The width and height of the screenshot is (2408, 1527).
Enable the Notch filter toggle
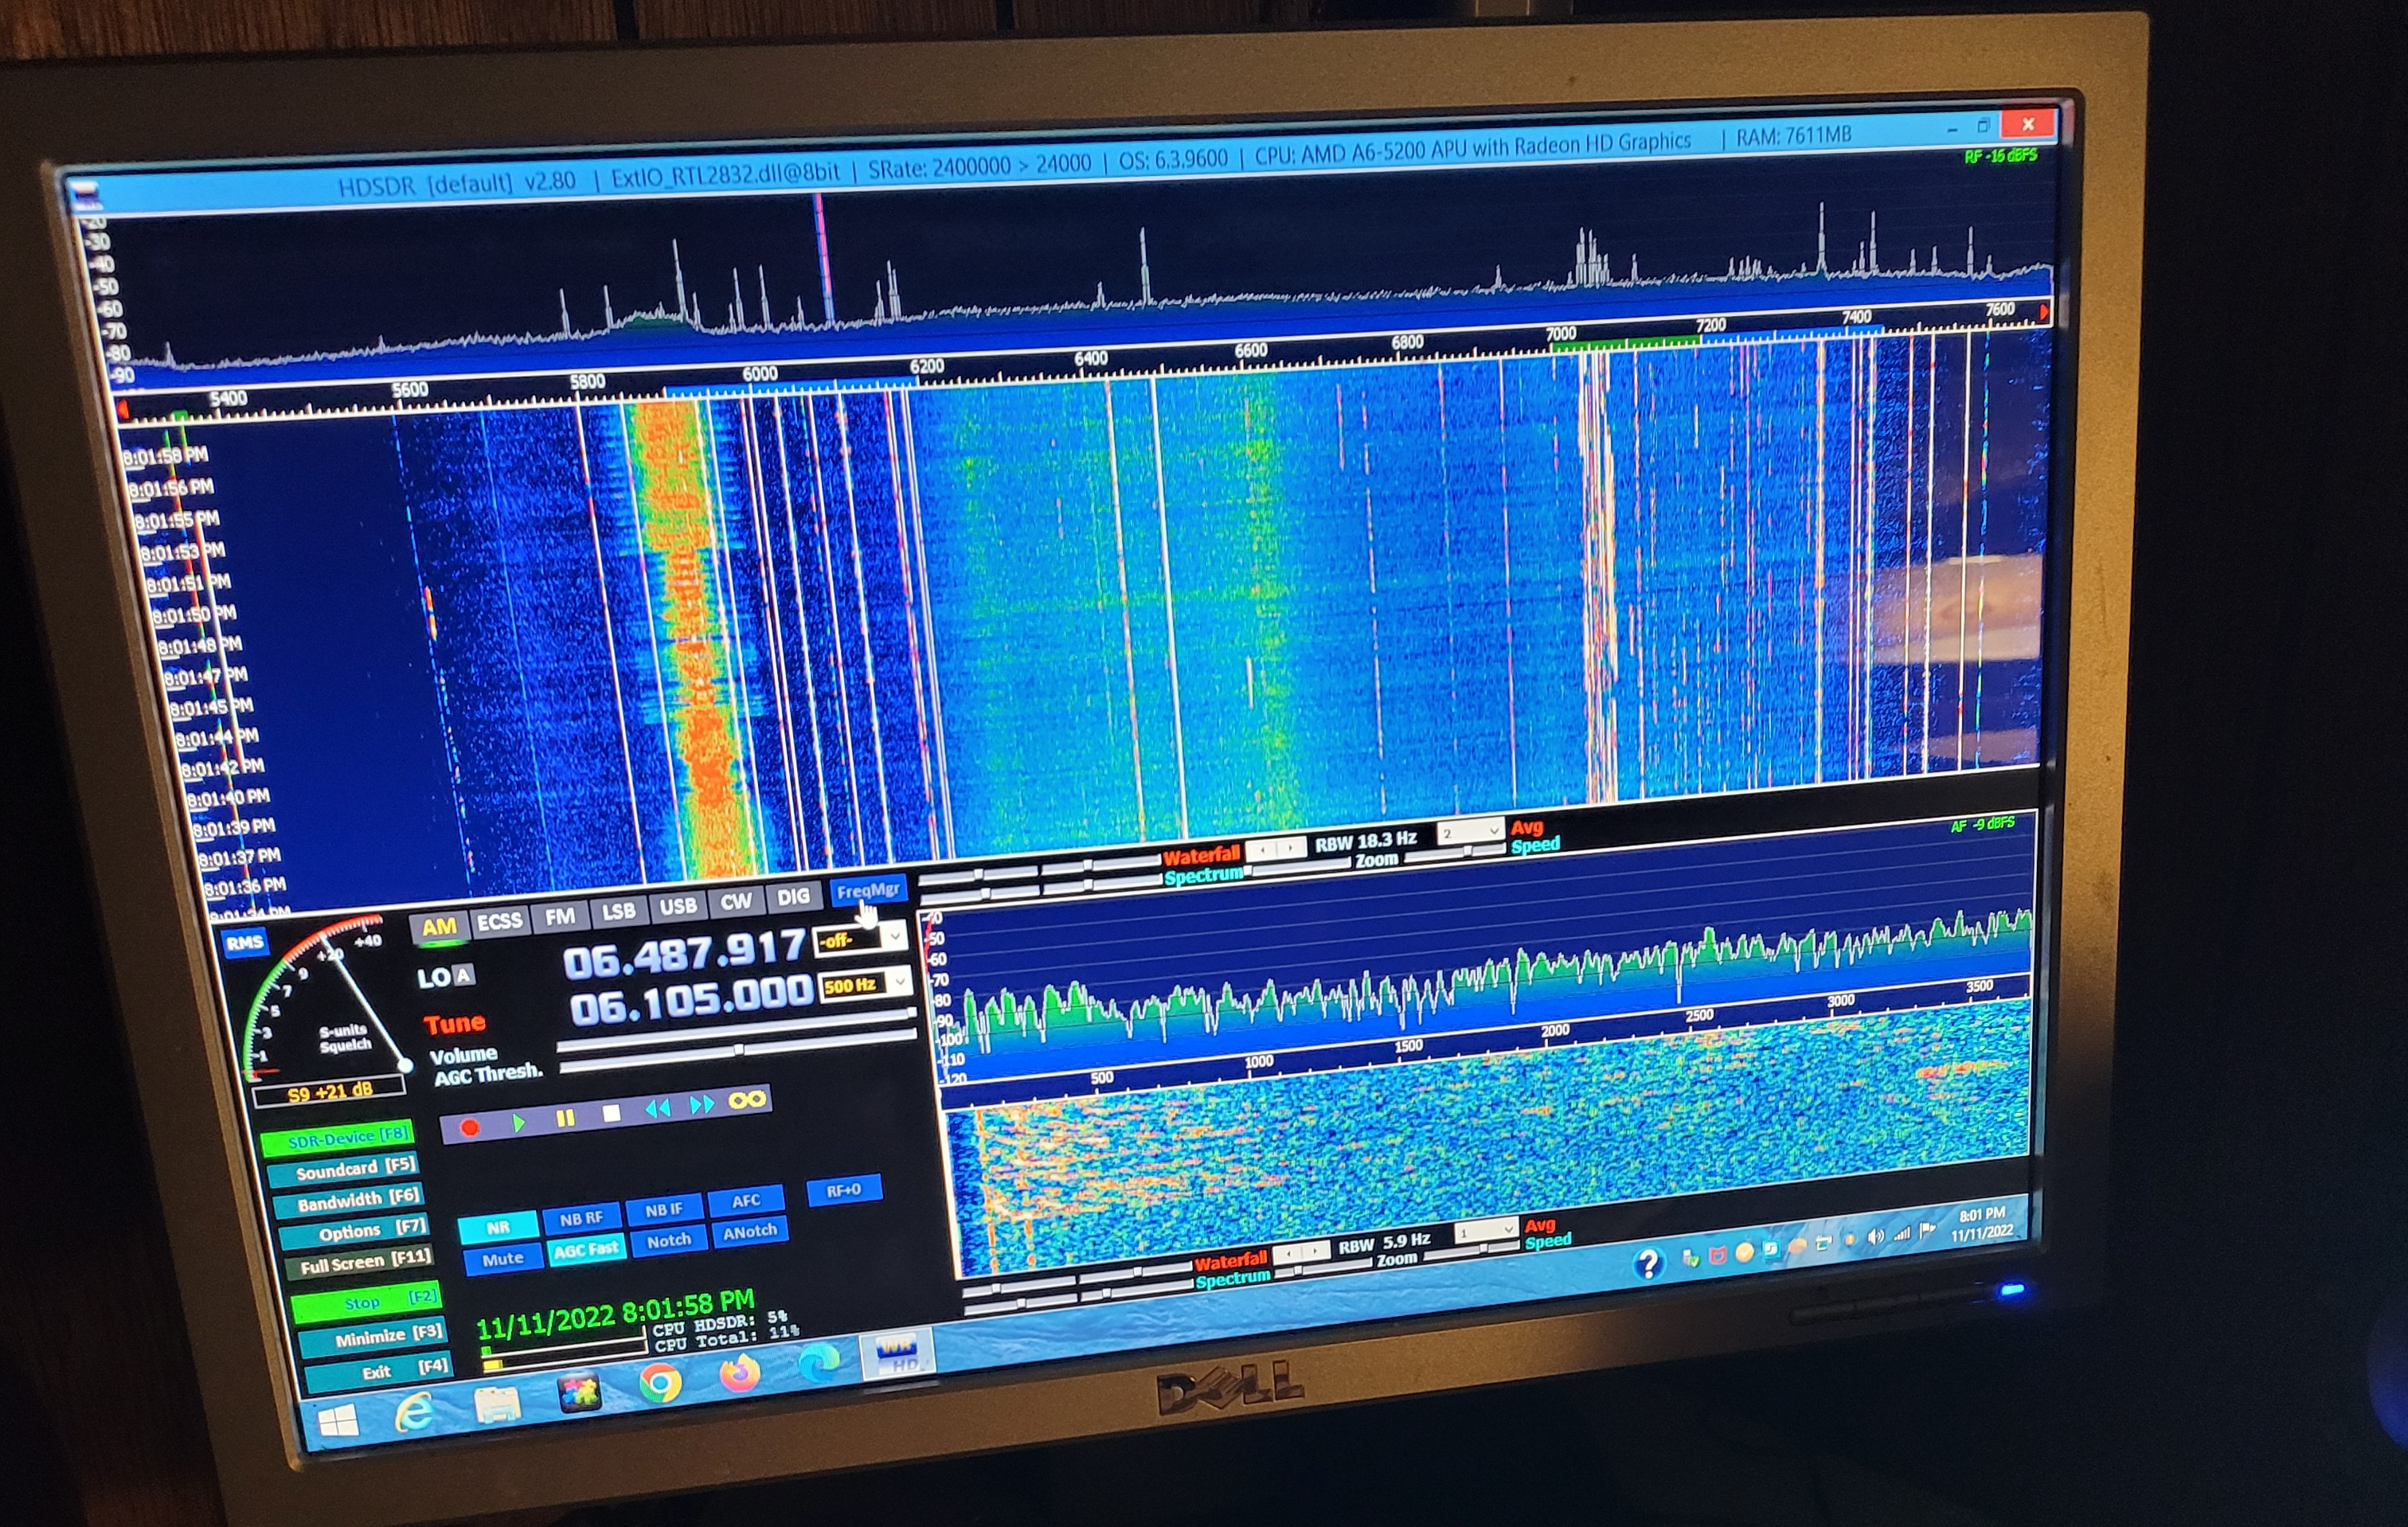[x=668, y=1240]
